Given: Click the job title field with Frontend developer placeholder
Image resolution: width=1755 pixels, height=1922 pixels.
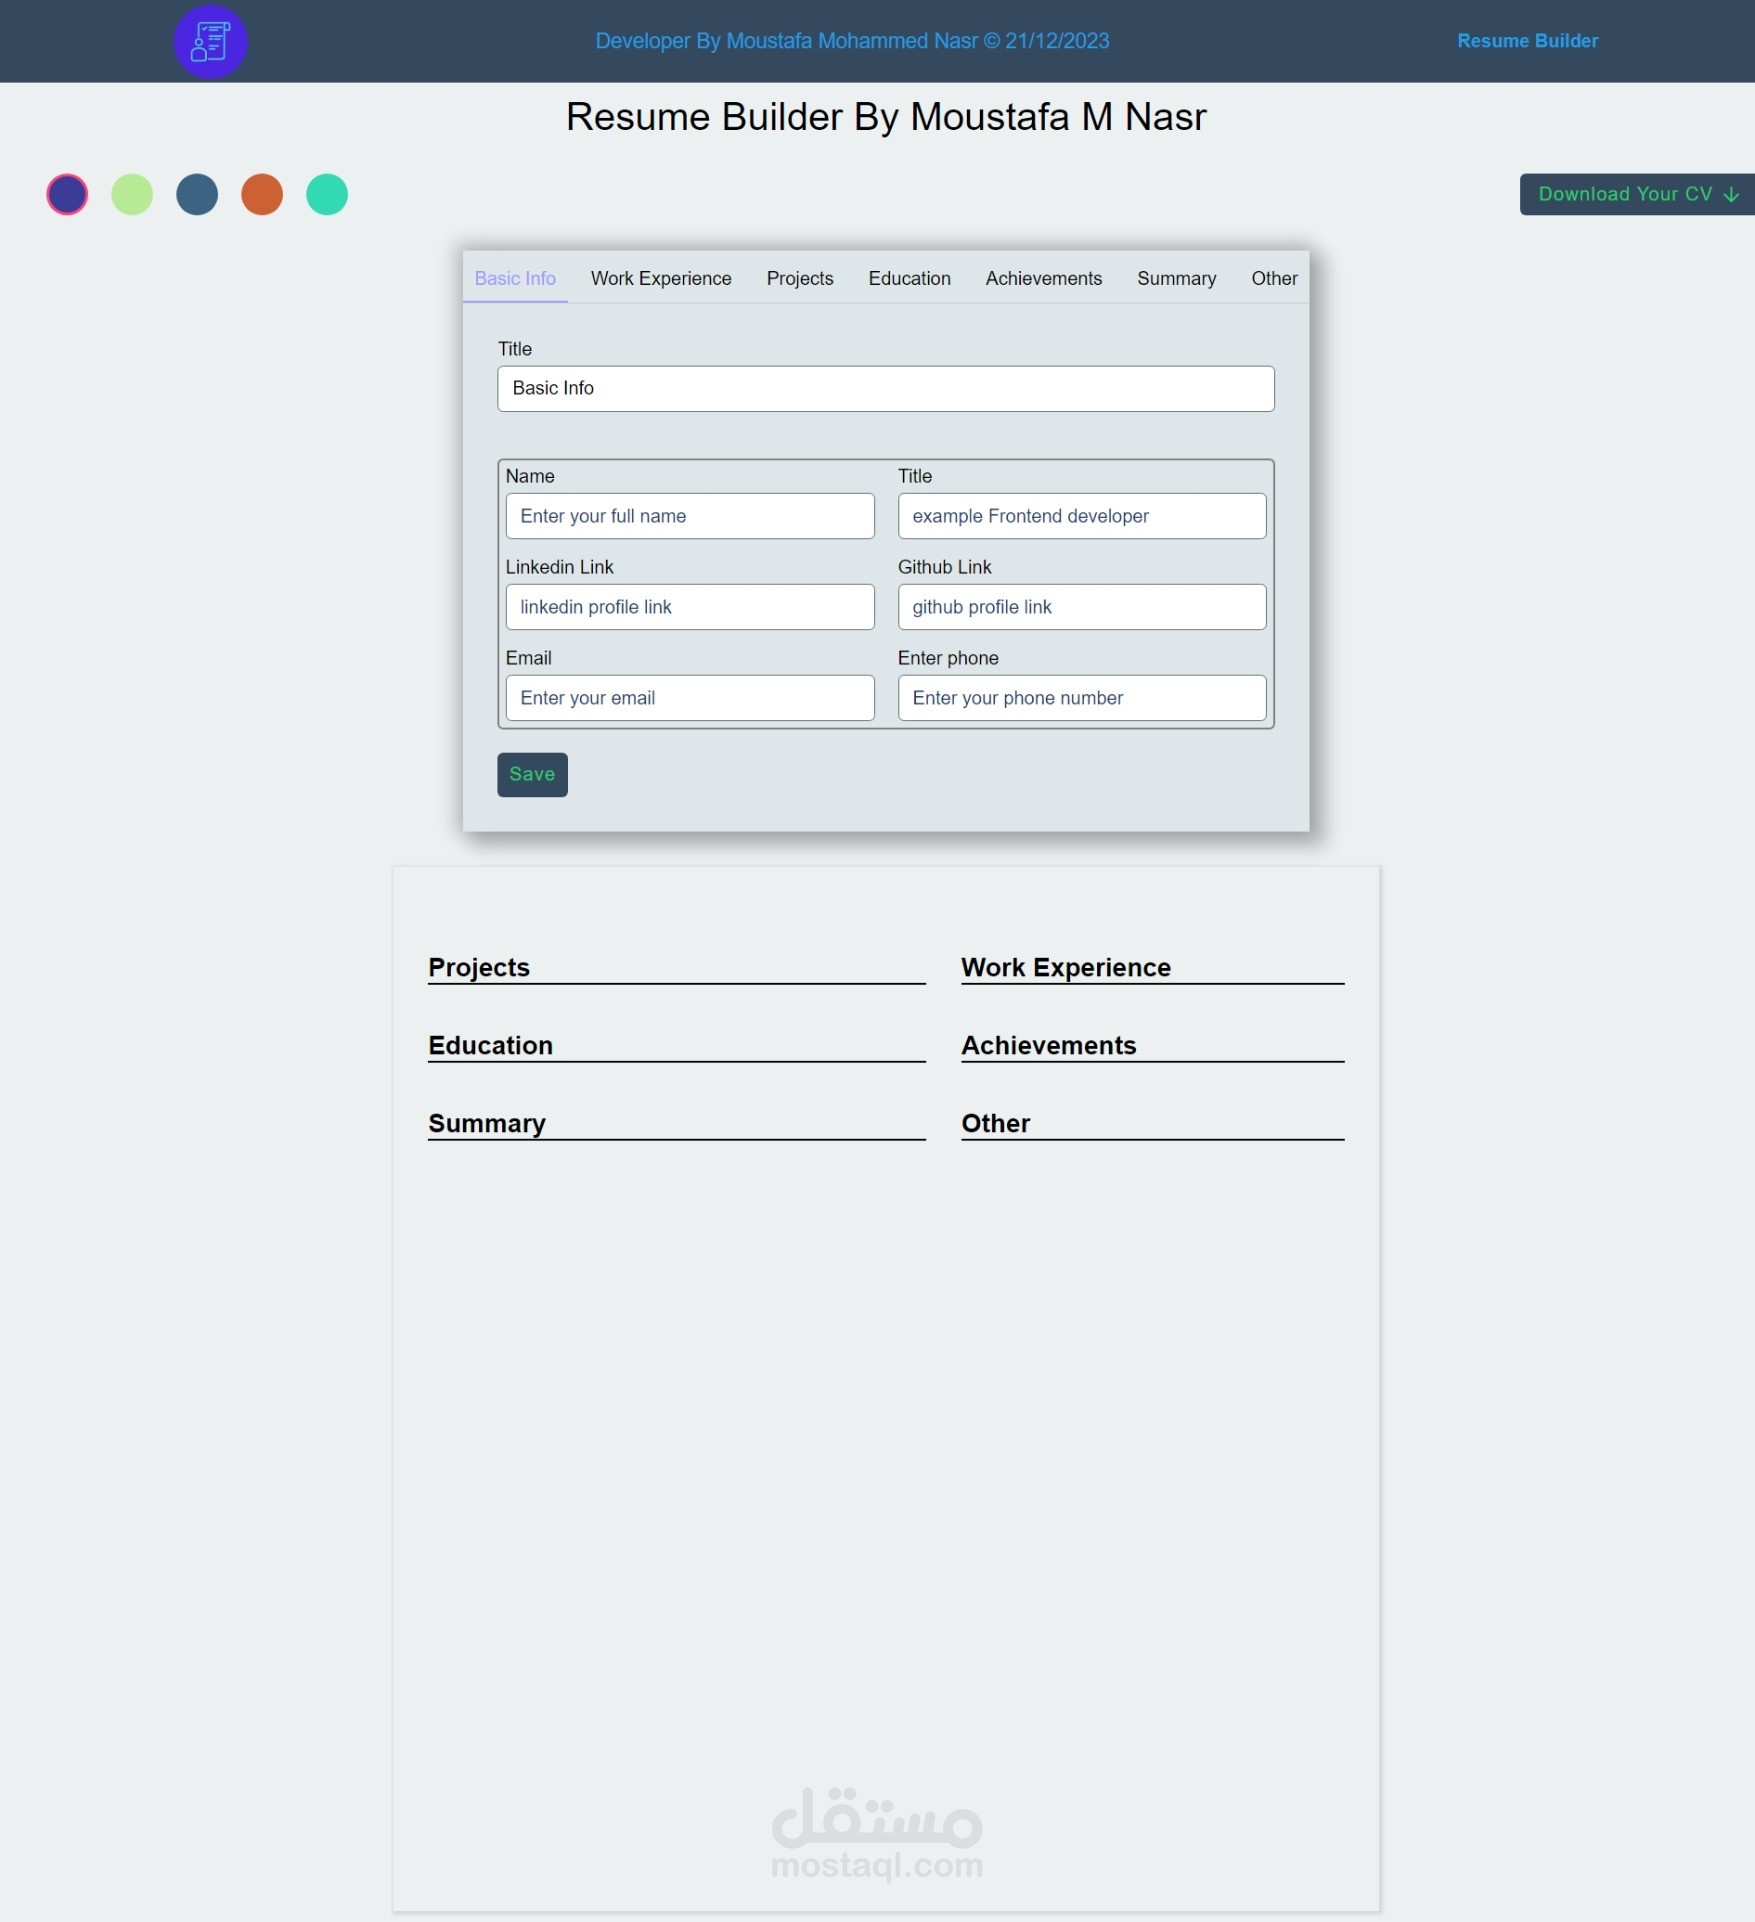Looking at the screenshot, I should [x=1082, y=516].
